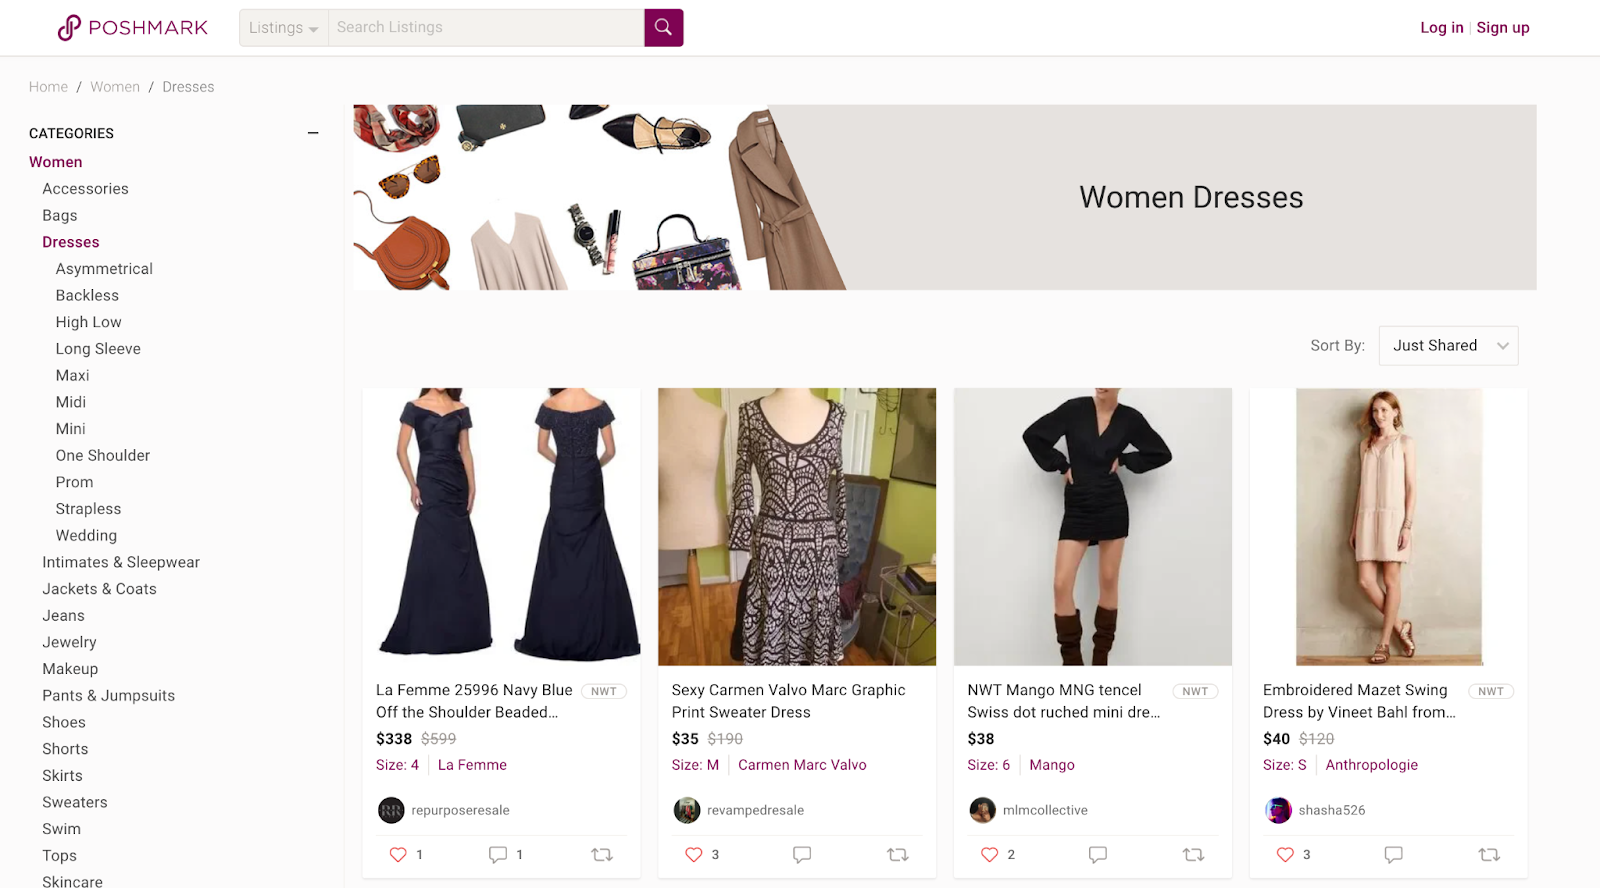Filter by One Shoulder dresses

(103, 455)
